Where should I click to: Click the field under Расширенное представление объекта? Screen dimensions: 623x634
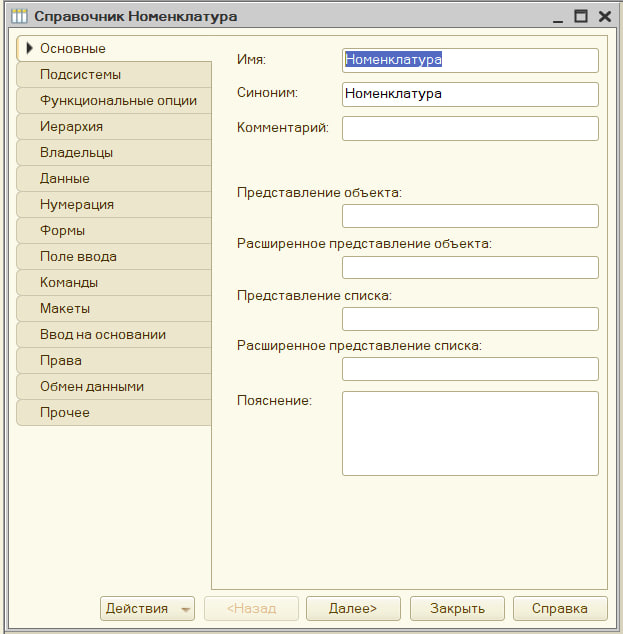pyautogui.click(x=470, y=267)
